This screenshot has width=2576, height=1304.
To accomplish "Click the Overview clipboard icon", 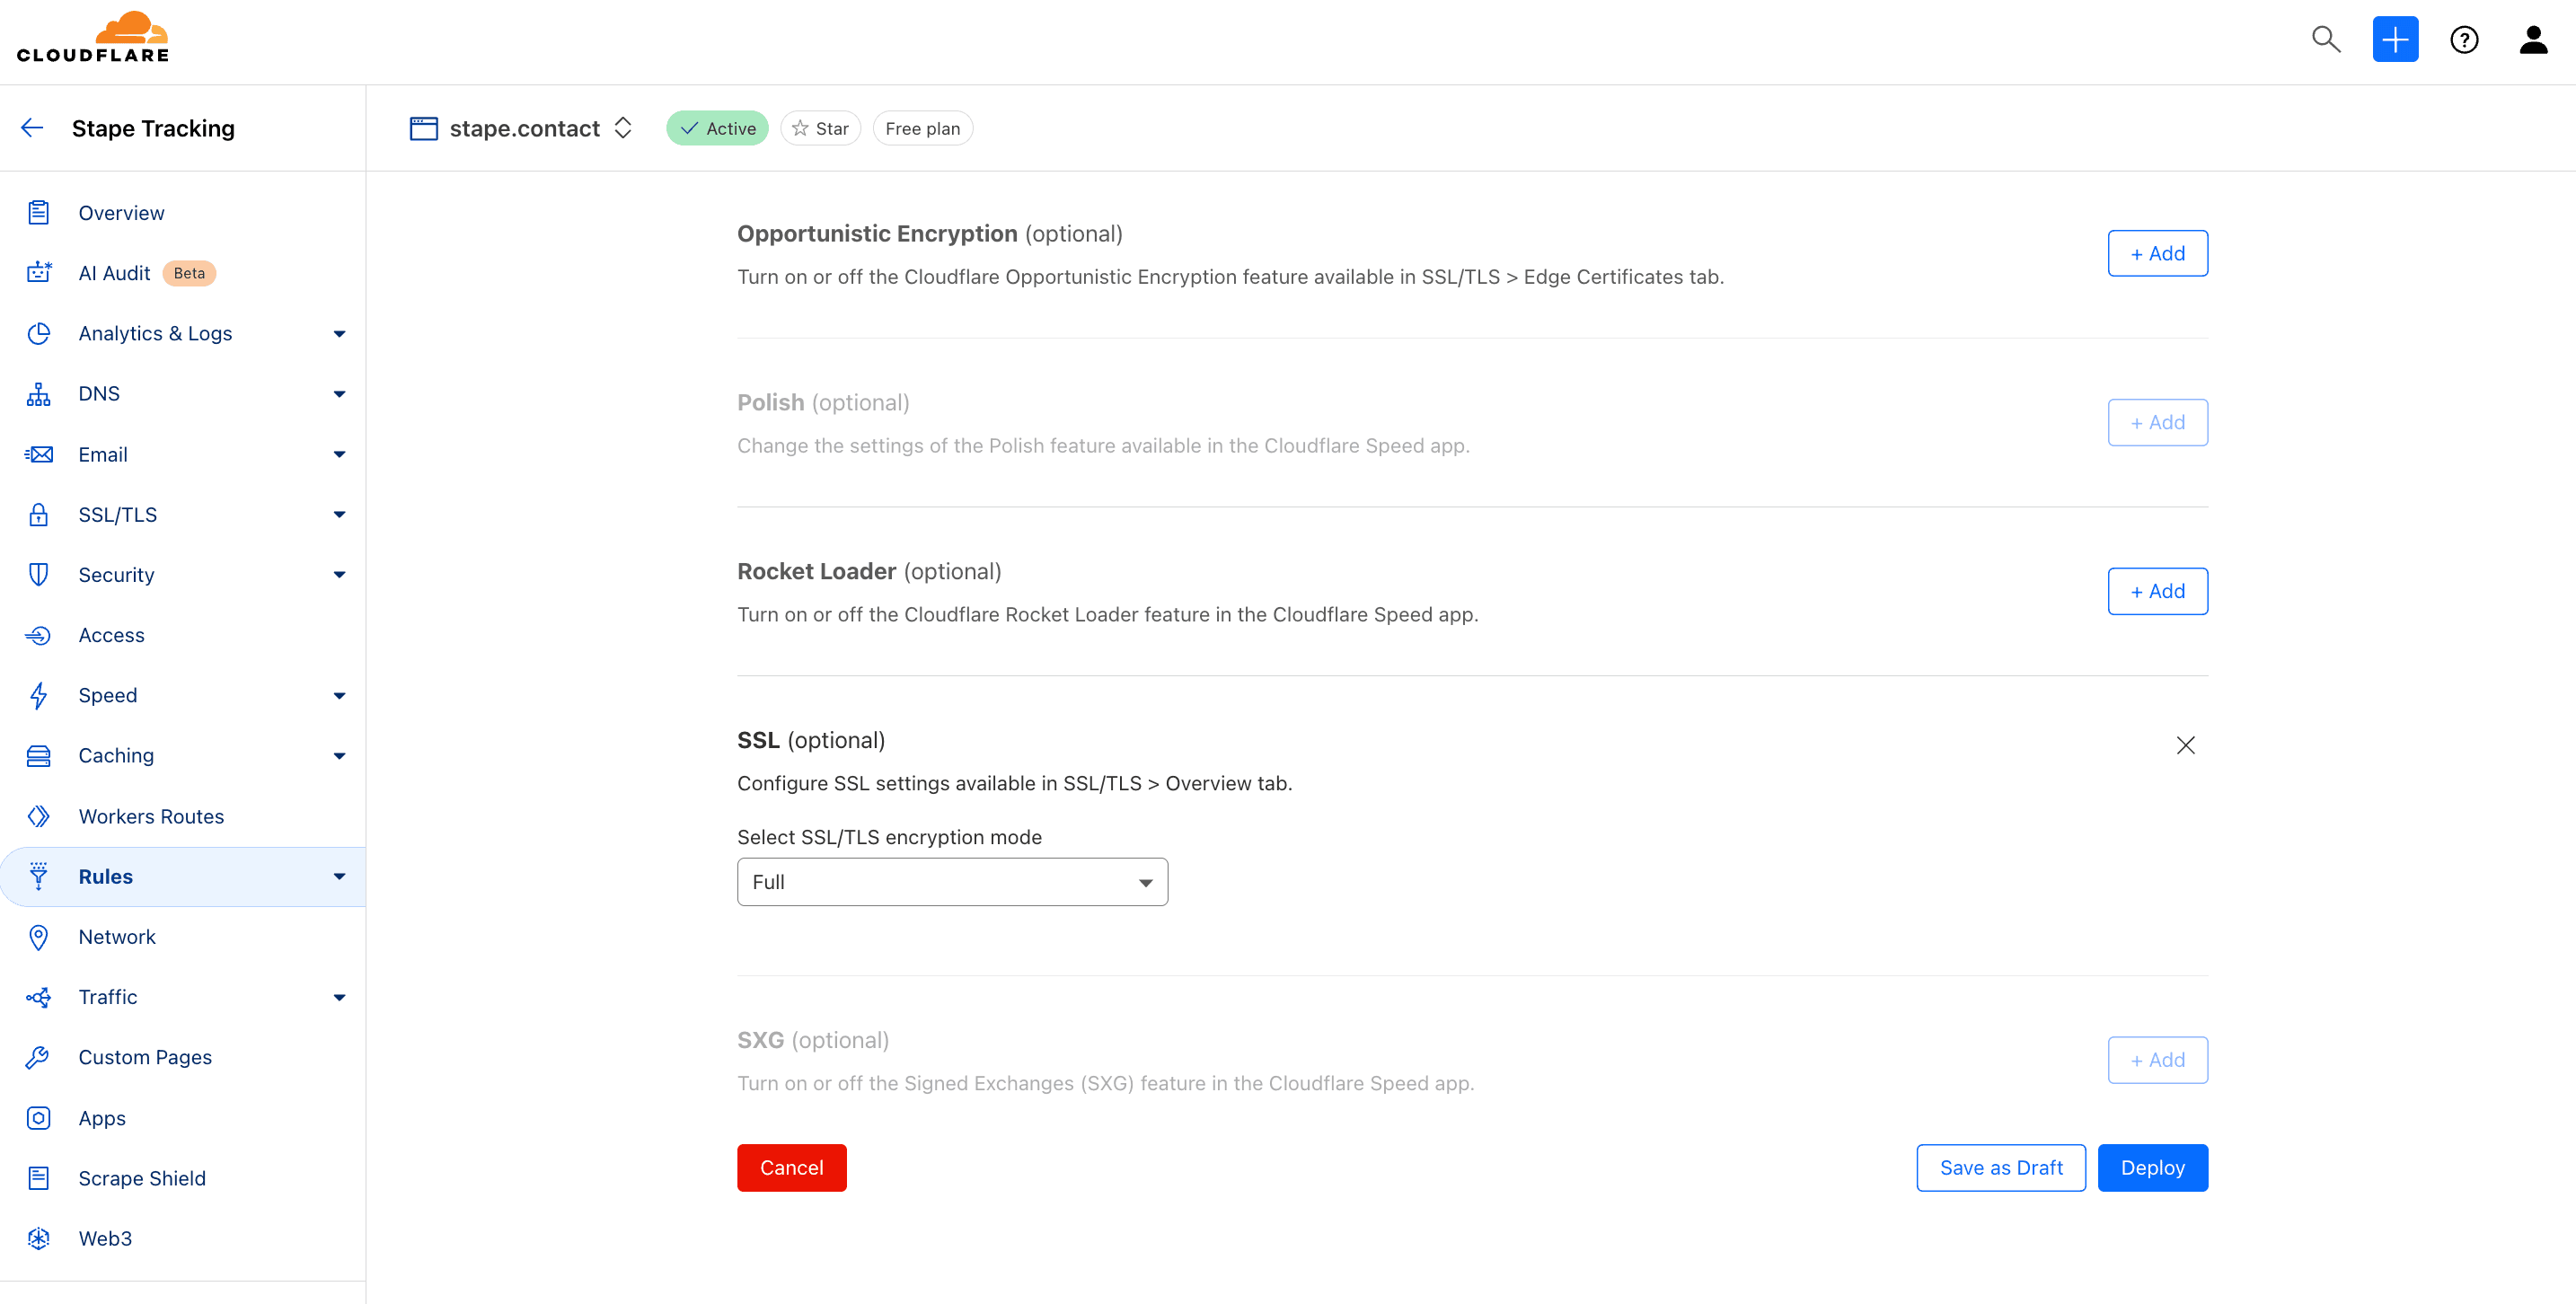I will pyautogui.click(x=39, y=212).
